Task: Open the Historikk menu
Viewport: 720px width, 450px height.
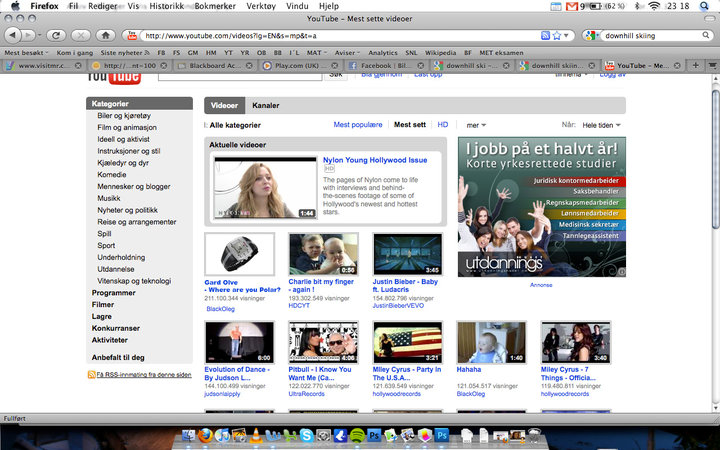Action: [166, 6]
